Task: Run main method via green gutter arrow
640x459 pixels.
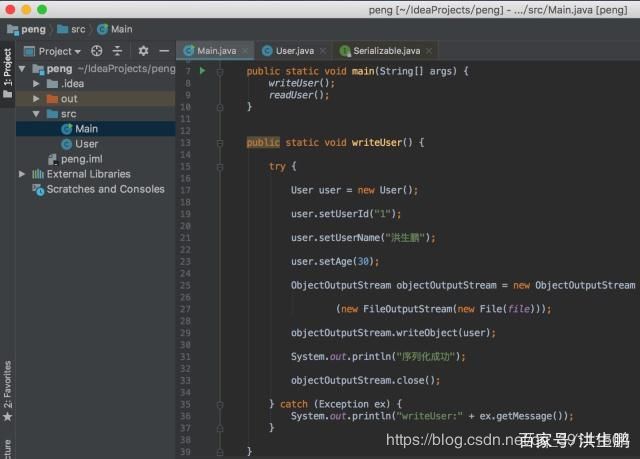Action: tap(202, 71)
